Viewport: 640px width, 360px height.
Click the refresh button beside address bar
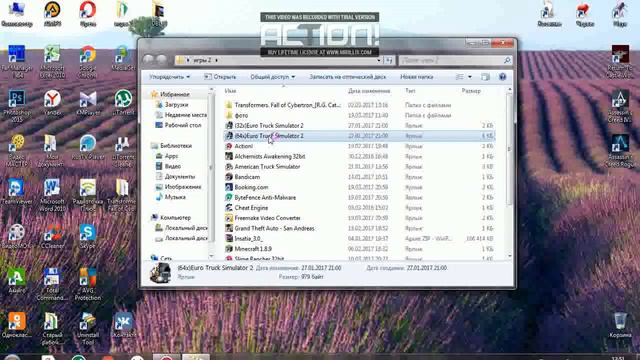click(x=389, y=60)
